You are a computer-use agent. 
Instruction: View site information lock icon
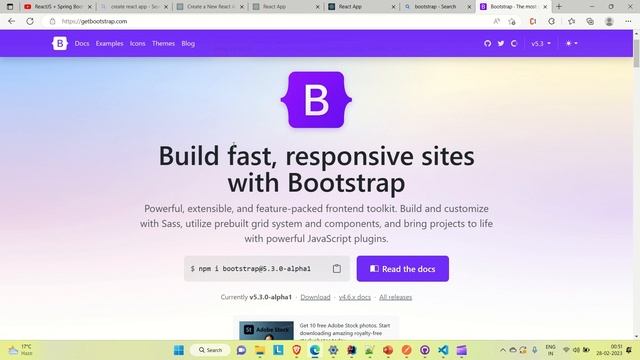pyautogui.click(x=52, y=21)
